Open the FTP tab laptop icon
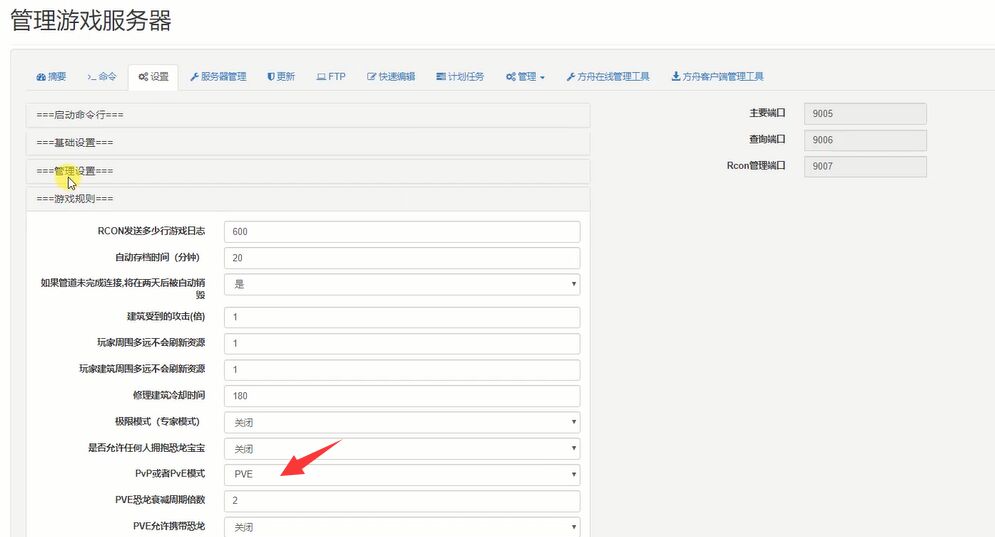 pos(321,77)
